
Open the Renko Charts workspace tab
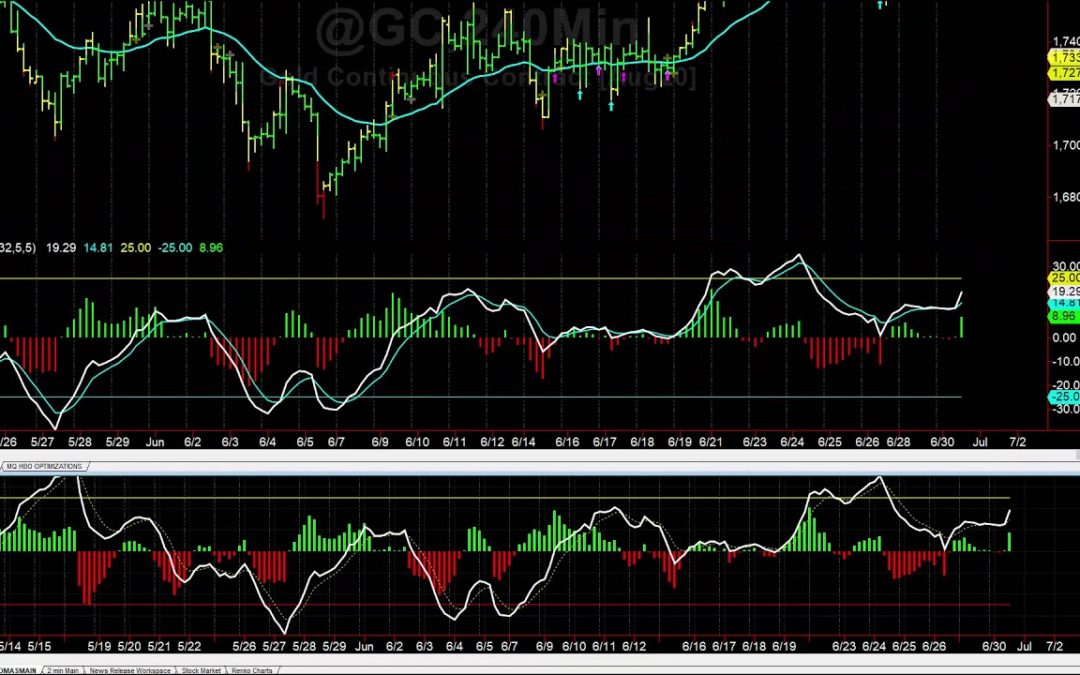point(253,671)
